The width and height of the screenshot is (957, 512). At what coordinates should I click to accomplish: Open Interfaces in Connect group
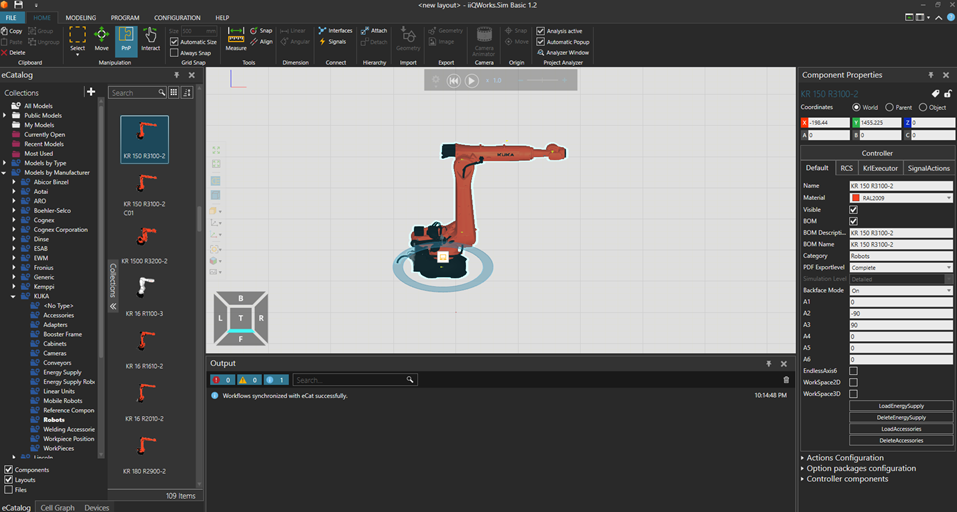(x=335, y=31)
